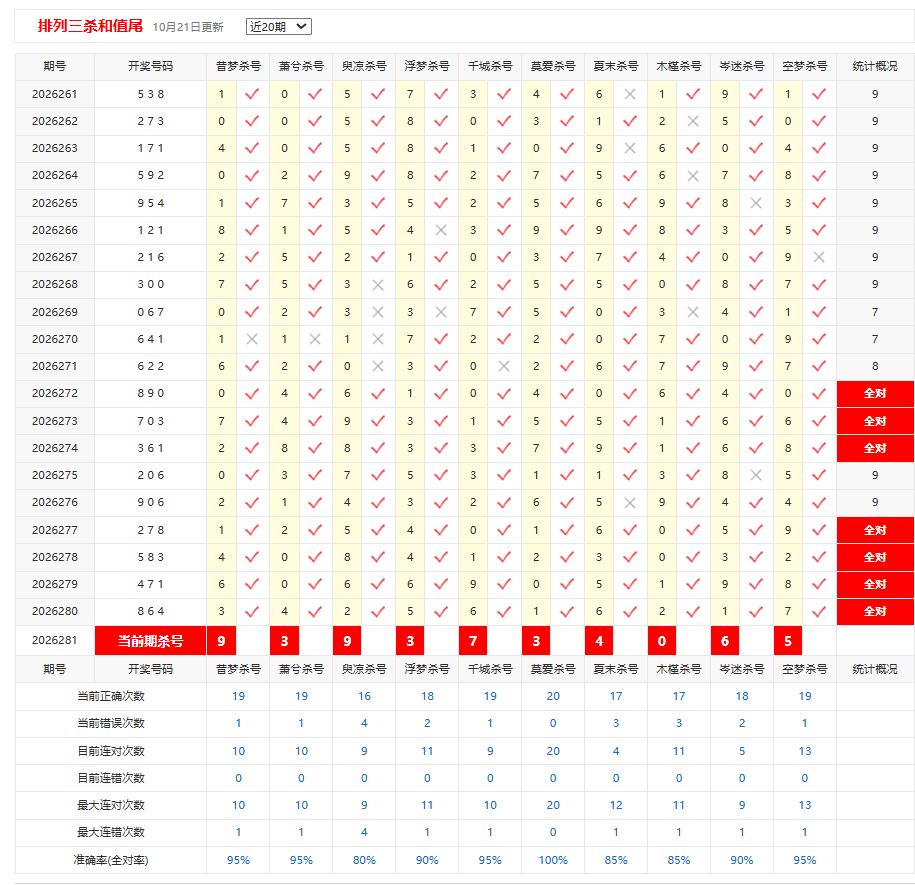The width and height of the screenshot is (915, 885).
Task: Click the red checkmark for 千城杀号 in row 2026261
Action: (x=504, y=94)
